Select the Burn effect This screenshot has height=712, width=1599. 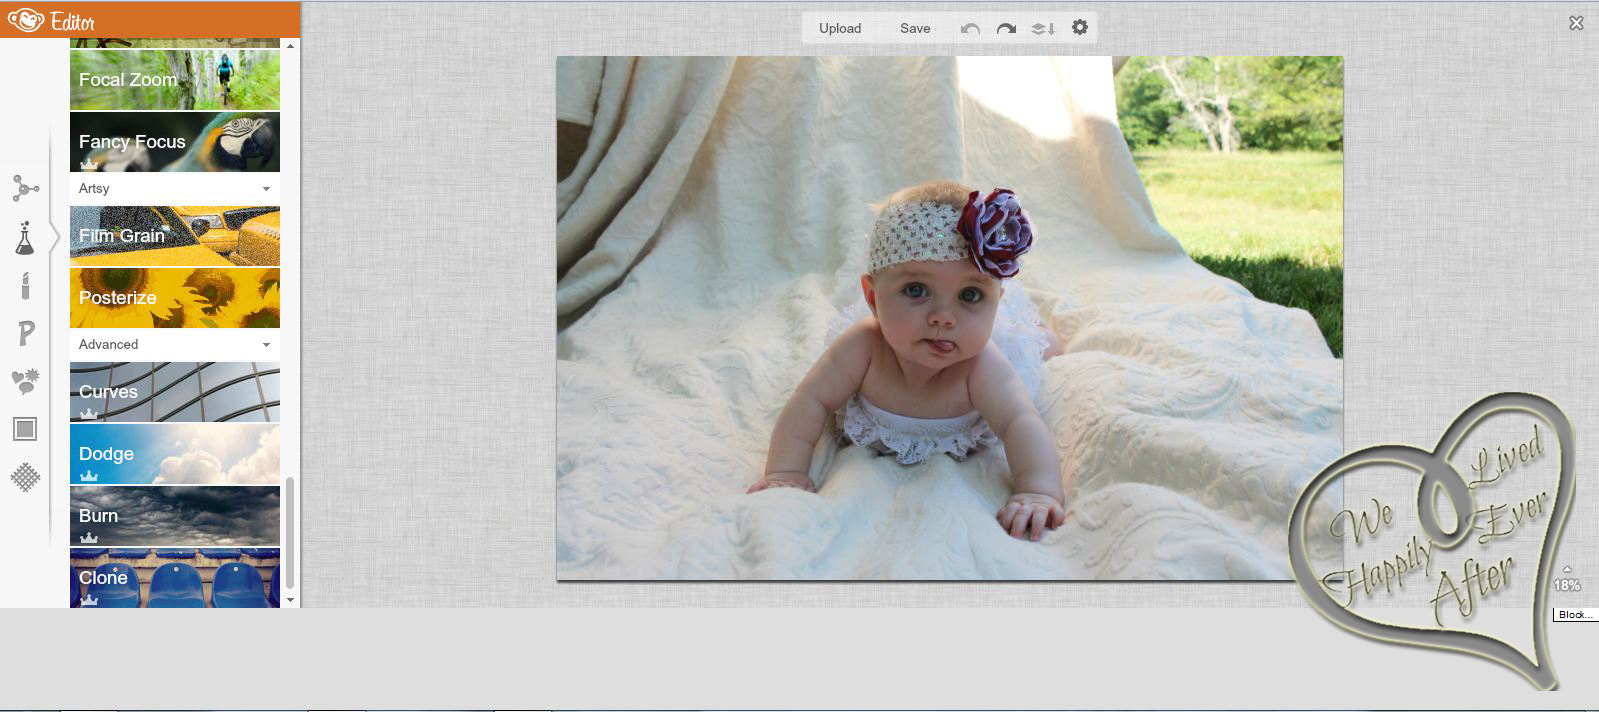pos(175,516)
